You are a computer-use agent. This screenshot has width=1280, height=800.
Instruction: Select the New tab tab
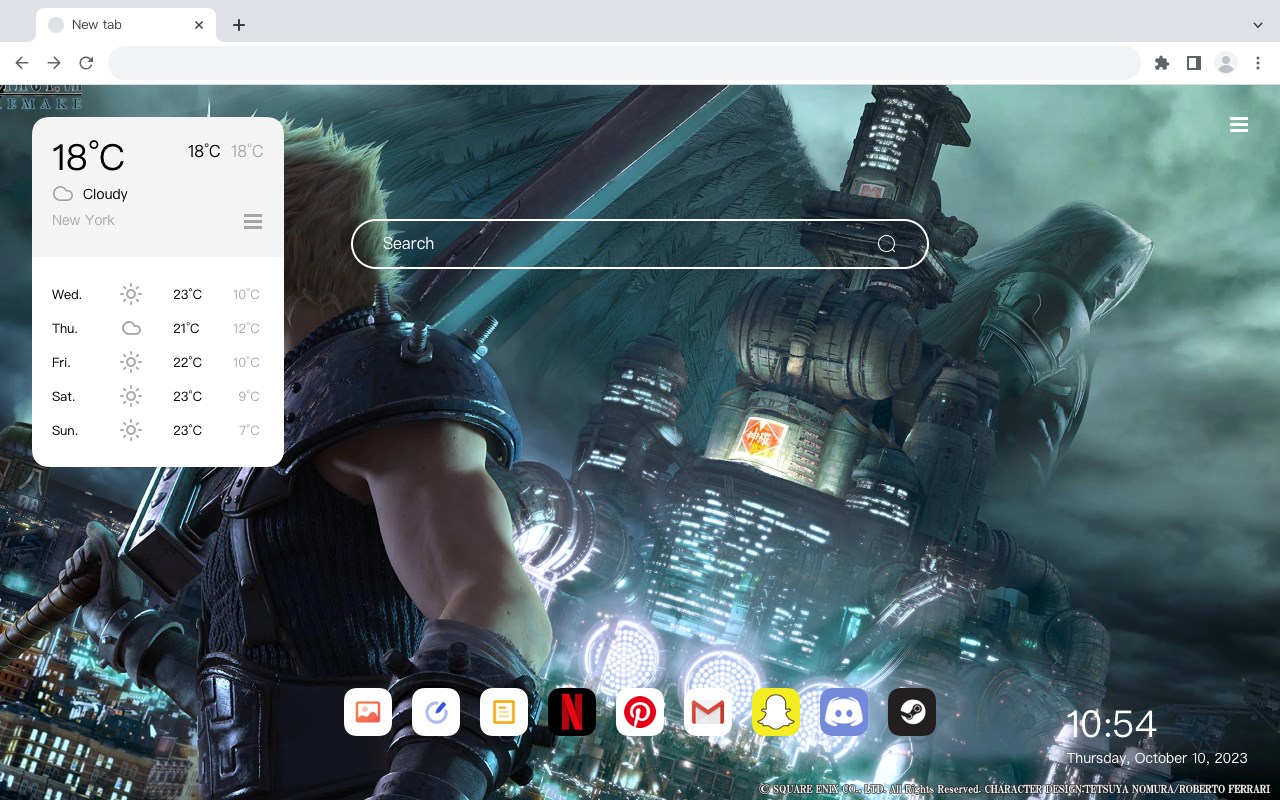tap(125, 25)
